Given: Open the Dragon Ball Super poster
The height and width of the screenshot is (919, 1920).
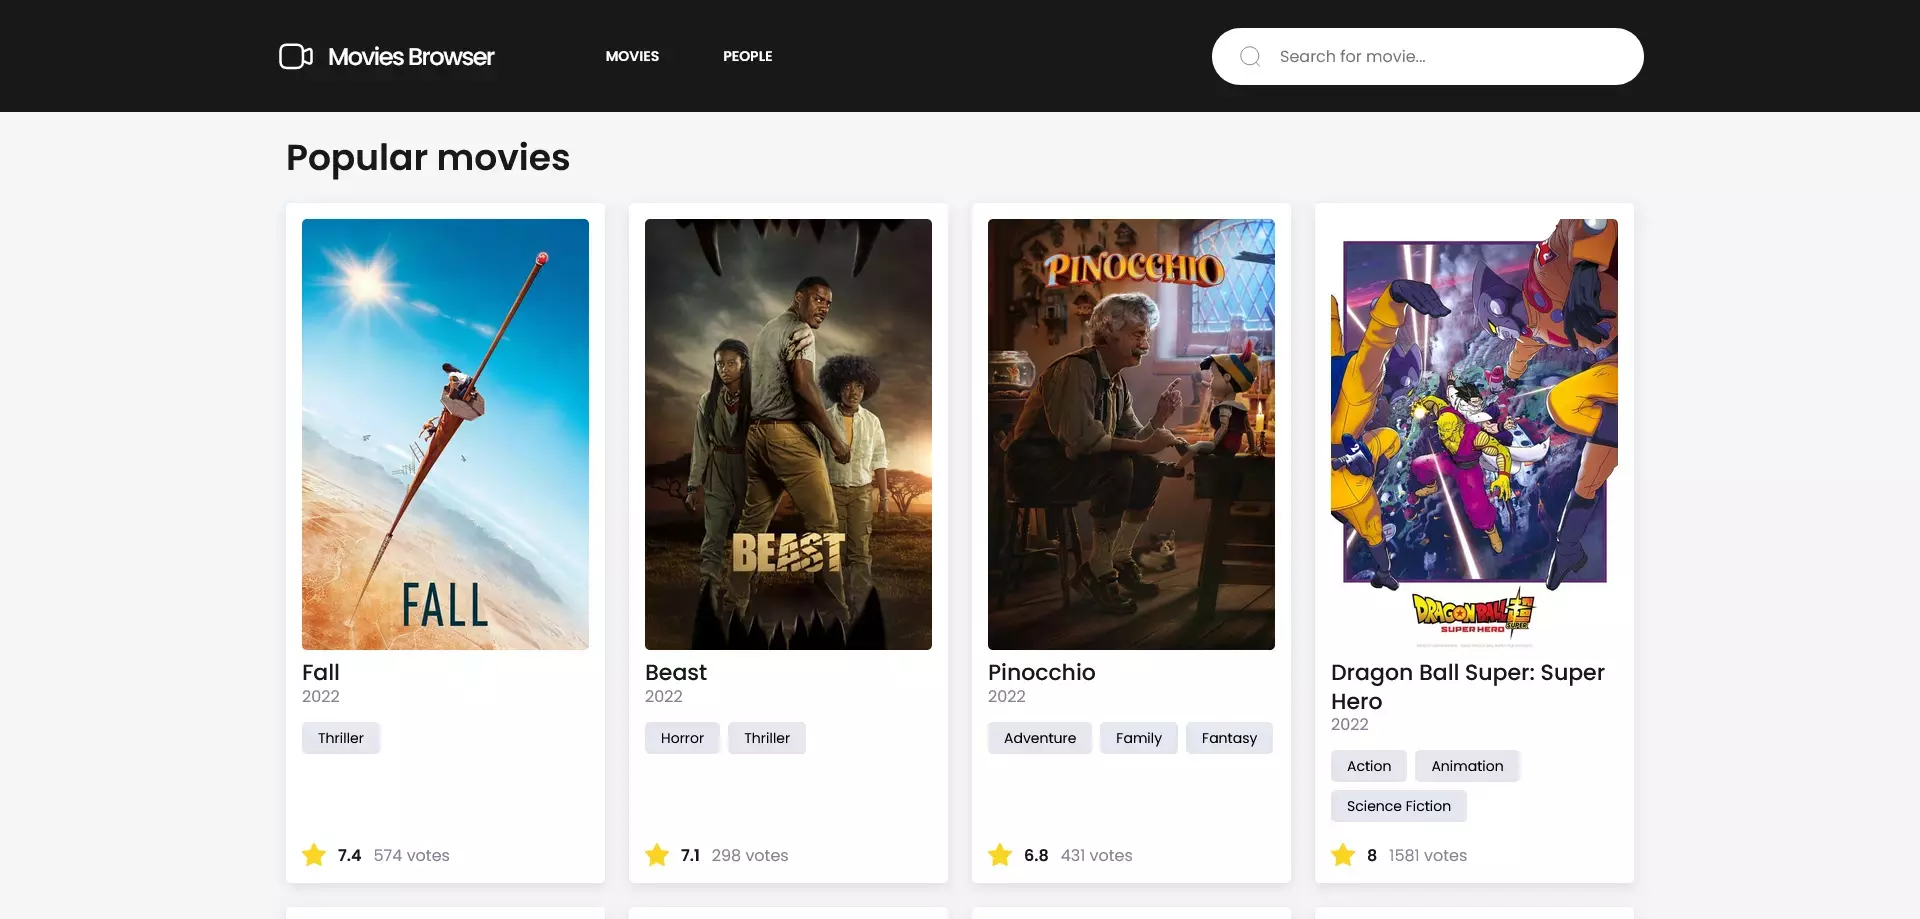Looking at the screenshot, I should [1474, 434].
